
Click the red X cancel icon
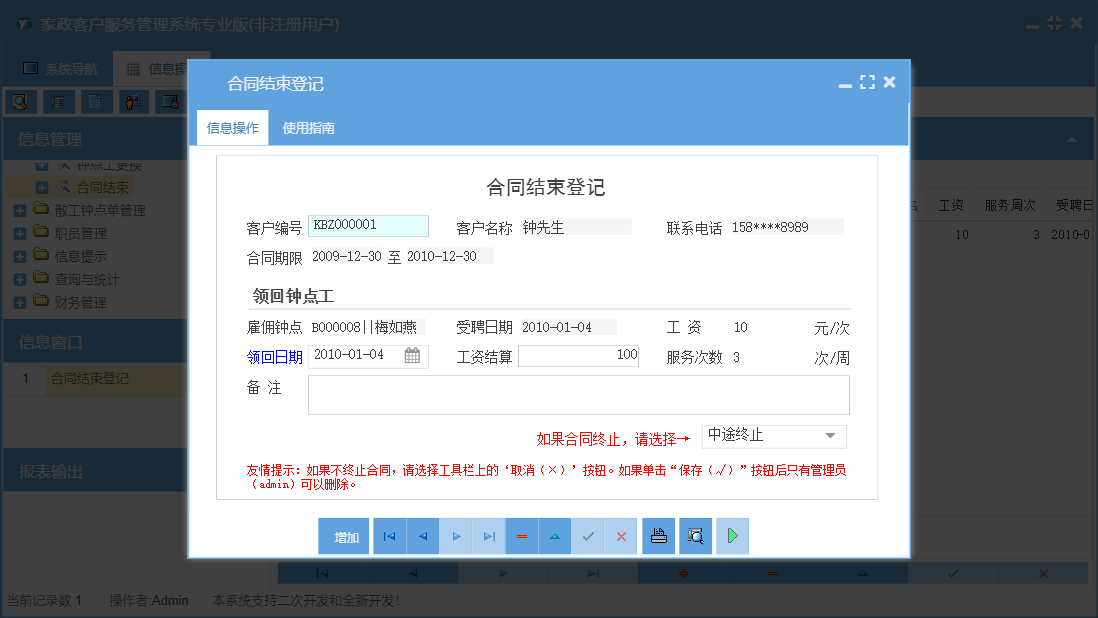tap(620, 536)
